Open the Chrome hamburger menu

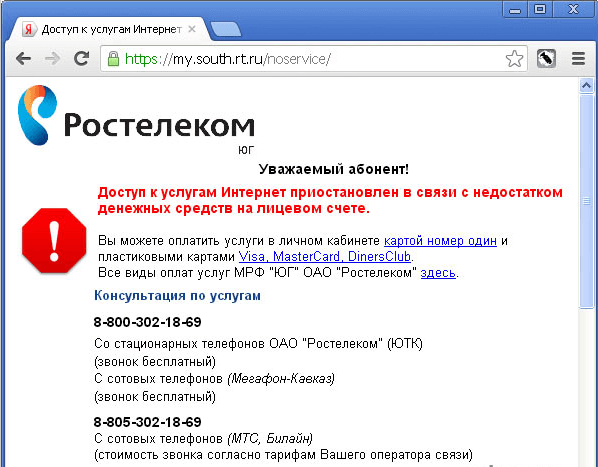click(578, 59)
